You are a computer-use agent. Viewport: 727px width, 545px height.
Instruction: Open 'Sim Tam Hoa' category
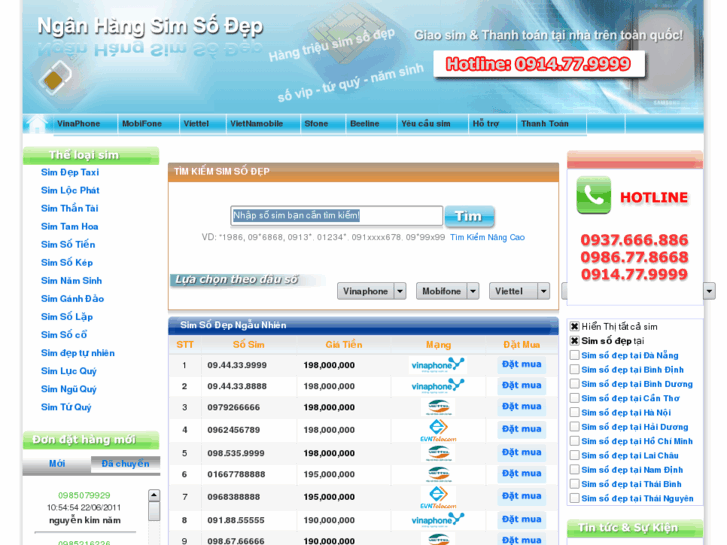click(70, 227)
